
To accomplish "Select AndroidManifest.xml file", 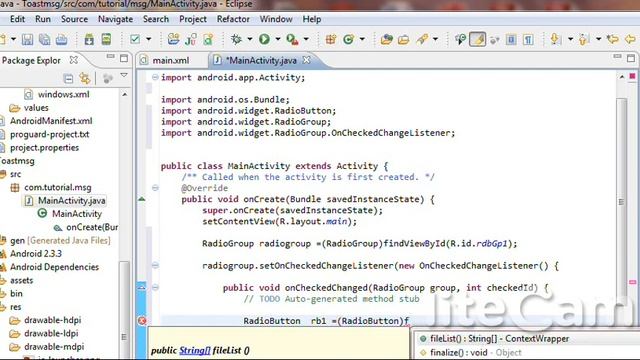I will tap(51, 121).
